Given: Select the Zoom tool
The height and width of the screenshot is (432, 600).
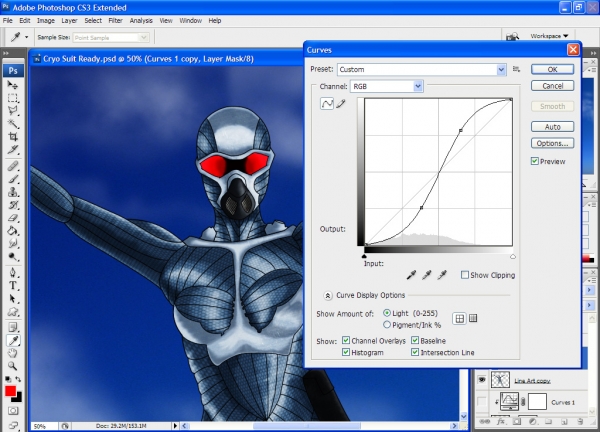Looking at the screenshot, I should tap(13, 366).
